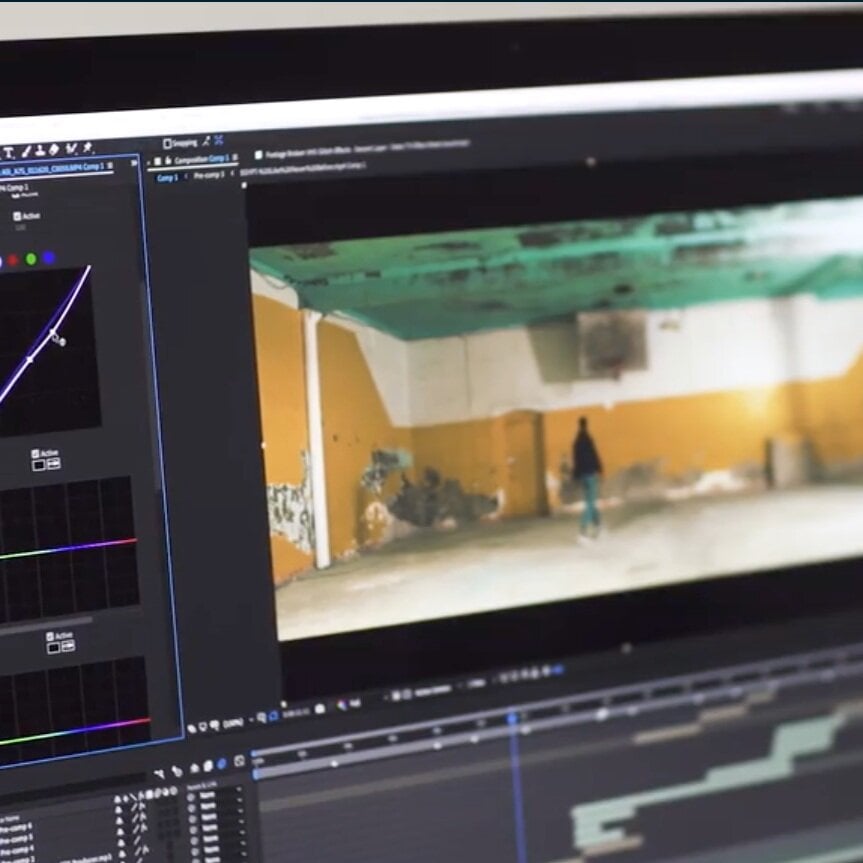Uncheck Active above the bottom hue graph
The image size is (863, 863).
pos(50,635)
